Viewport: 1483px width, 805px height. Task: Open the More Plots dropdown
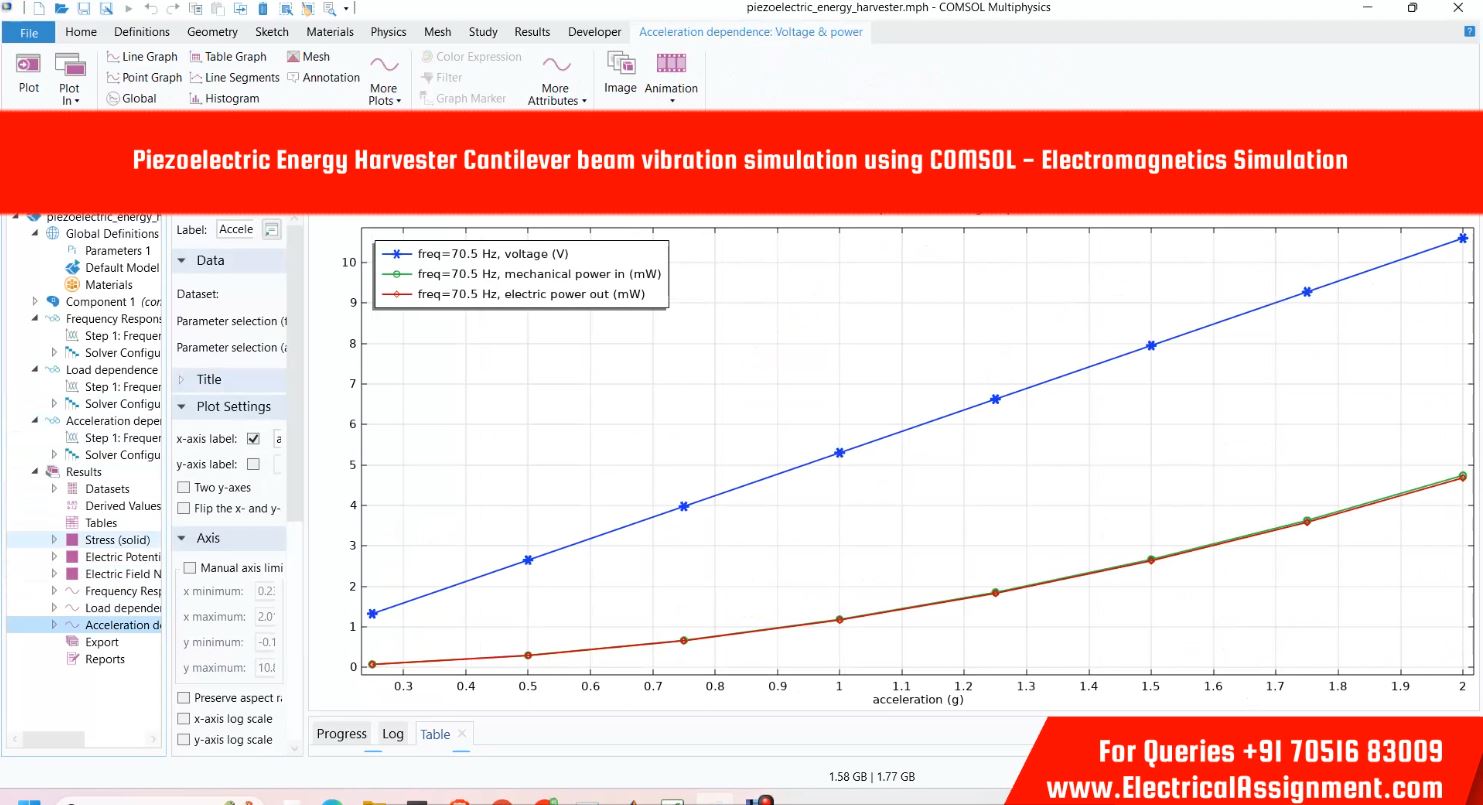[384, 80]
